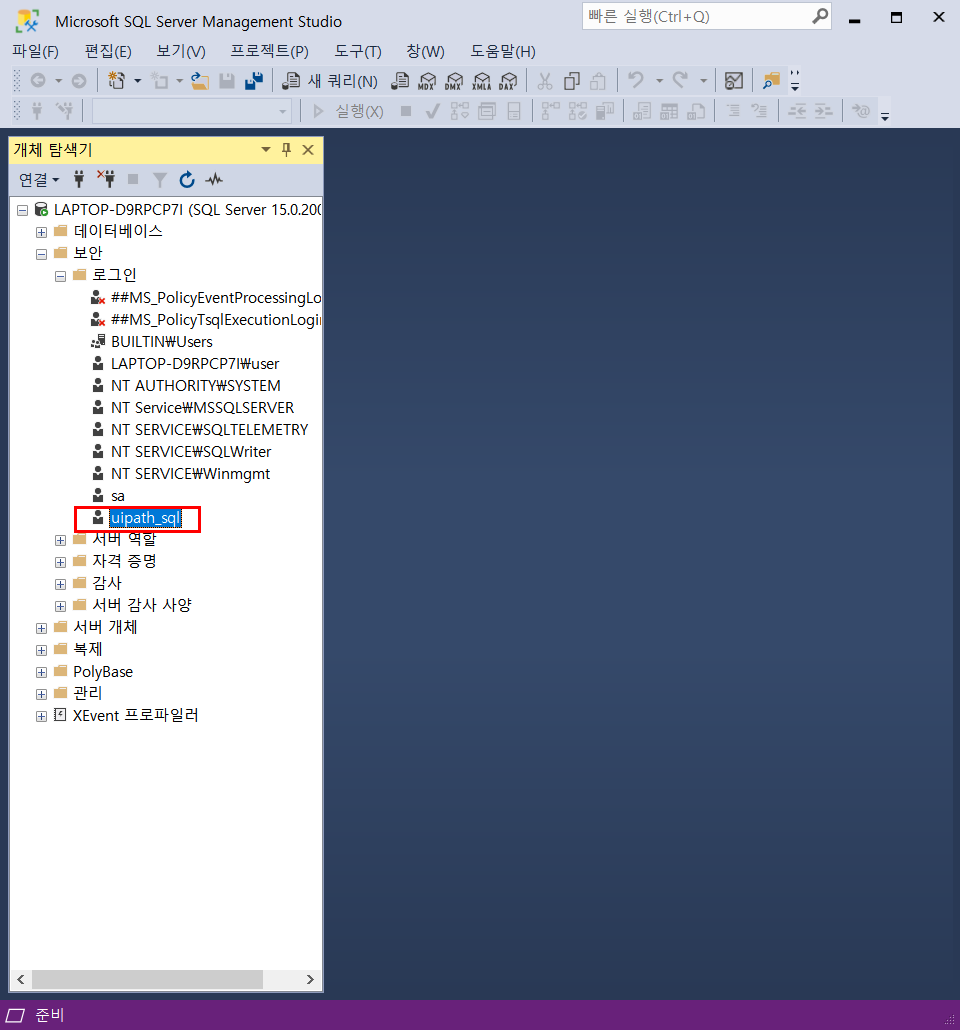Click the 빠른 실행 search field
This screenshot has width=960, height=1030.
tap(697, 16)
